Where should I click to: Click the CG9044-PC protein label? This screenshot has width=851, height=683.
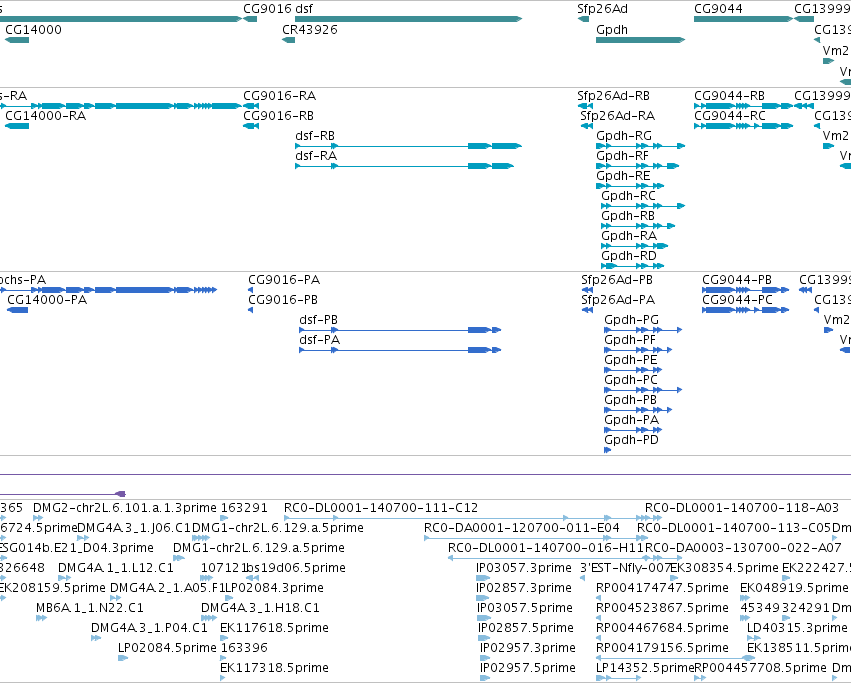[x=737, y=300]
